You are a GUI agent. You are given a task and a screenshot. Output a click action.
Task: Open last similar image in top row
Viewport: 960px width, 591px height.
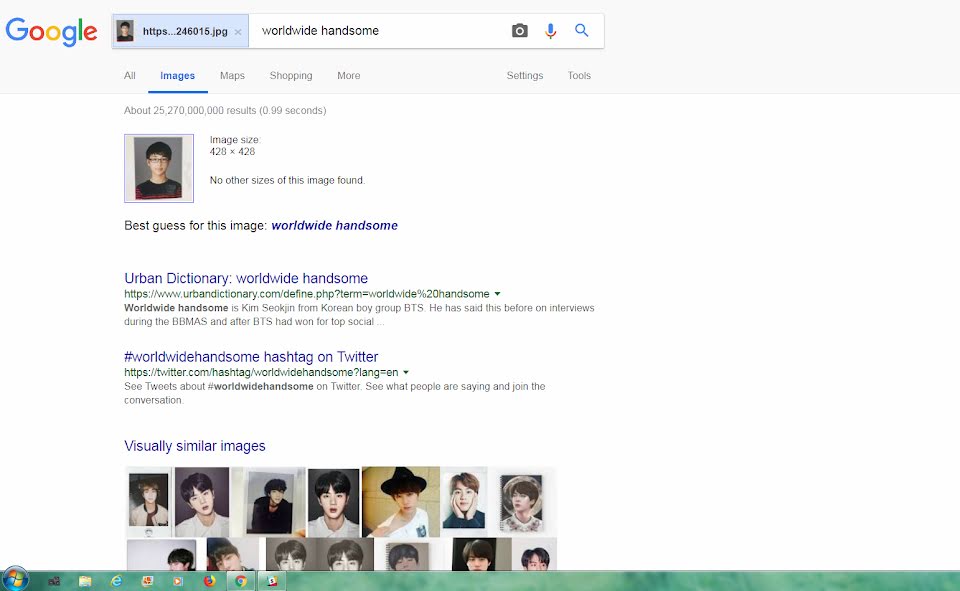[x=523, y=502]
